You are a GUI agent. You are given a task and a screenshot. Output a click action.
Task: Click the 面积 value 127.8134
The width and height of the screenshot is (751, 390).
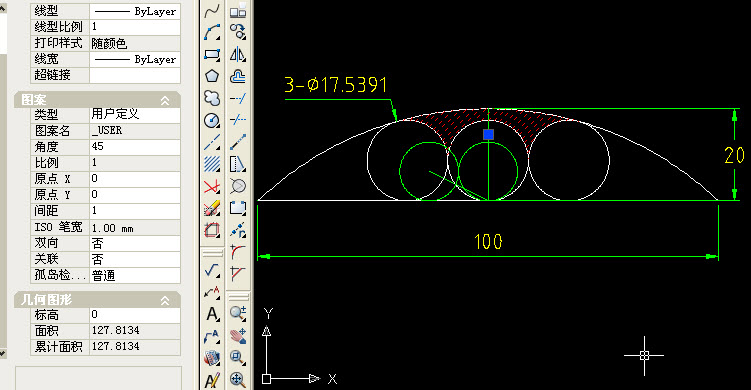click(135, 330)
